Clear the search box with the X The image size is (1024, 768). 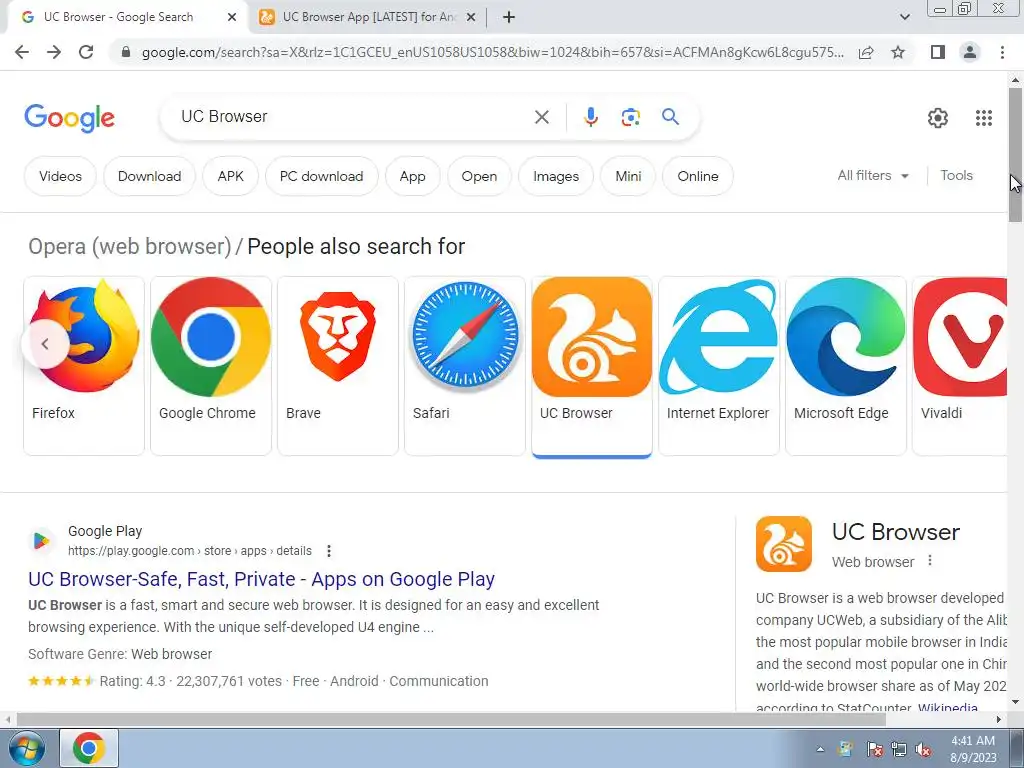tap(541, 117)
